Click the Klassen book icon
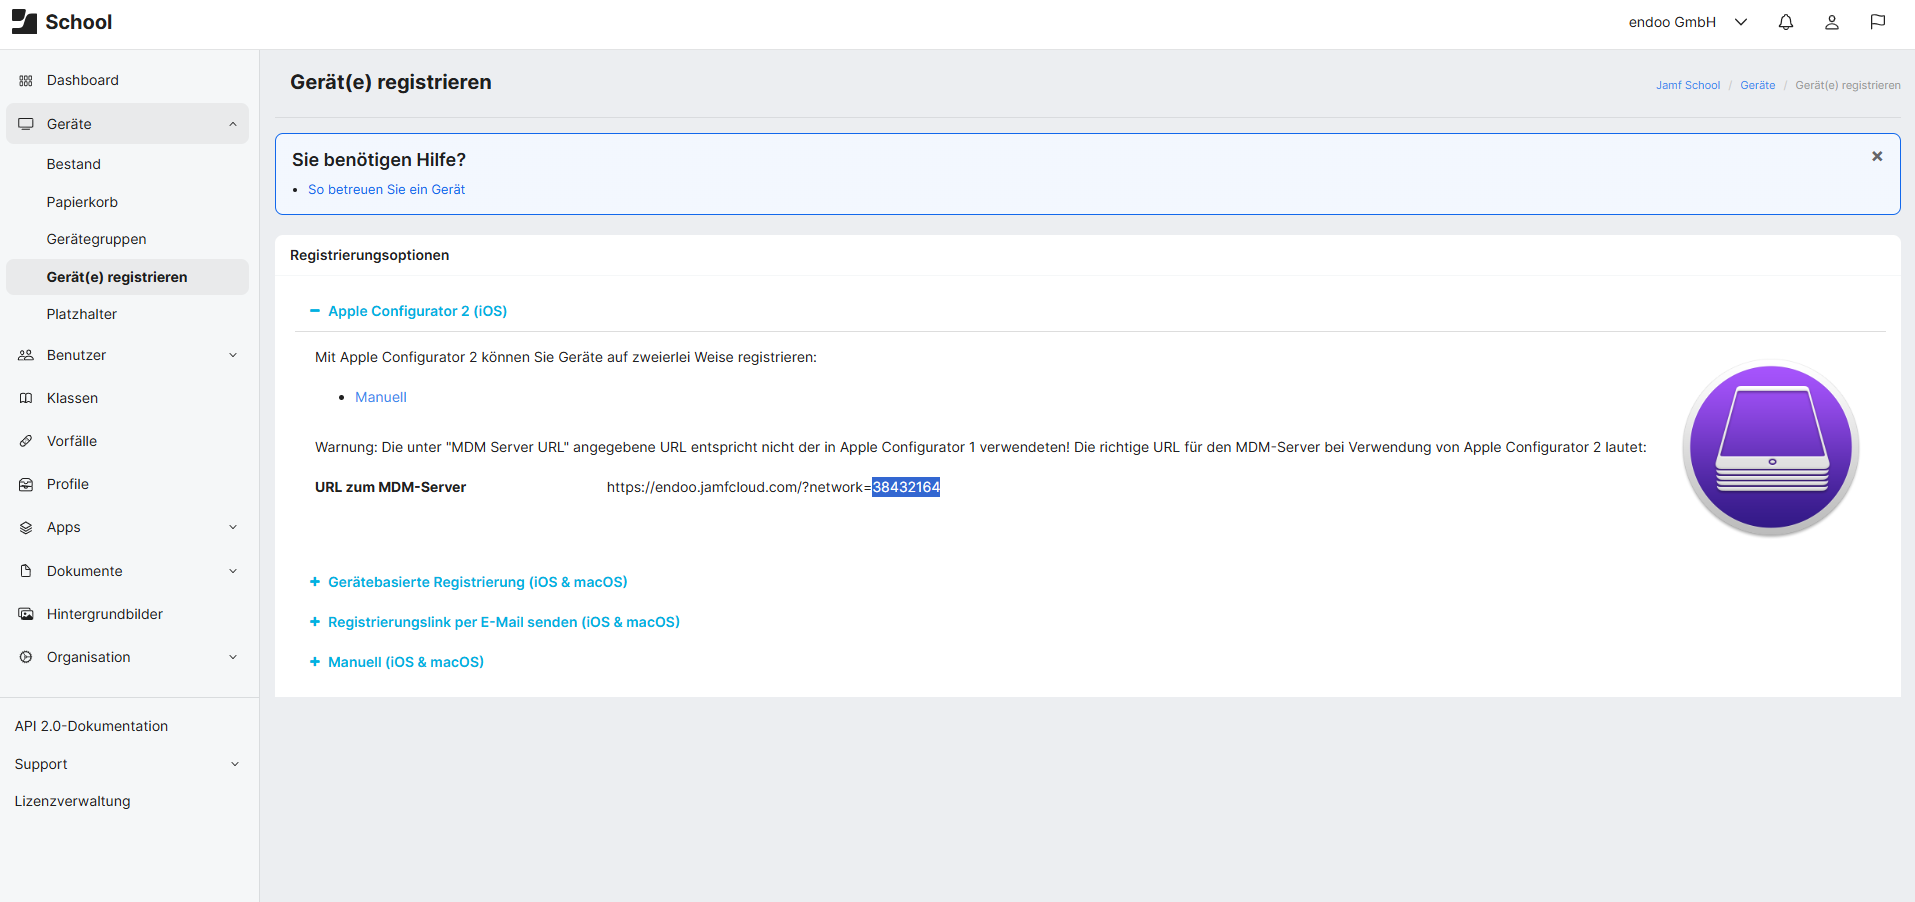 tap(26, 398)
